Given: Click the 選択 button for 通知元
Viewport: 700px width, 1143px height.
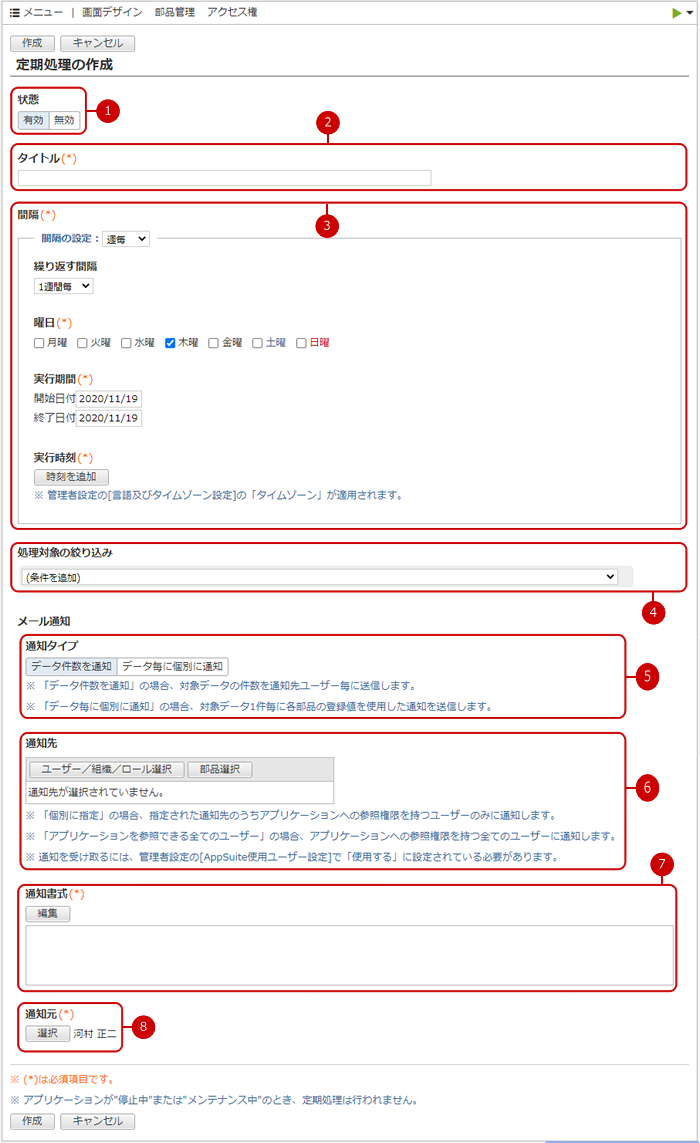Looking at the screenshot, I should click(48, 1034).
